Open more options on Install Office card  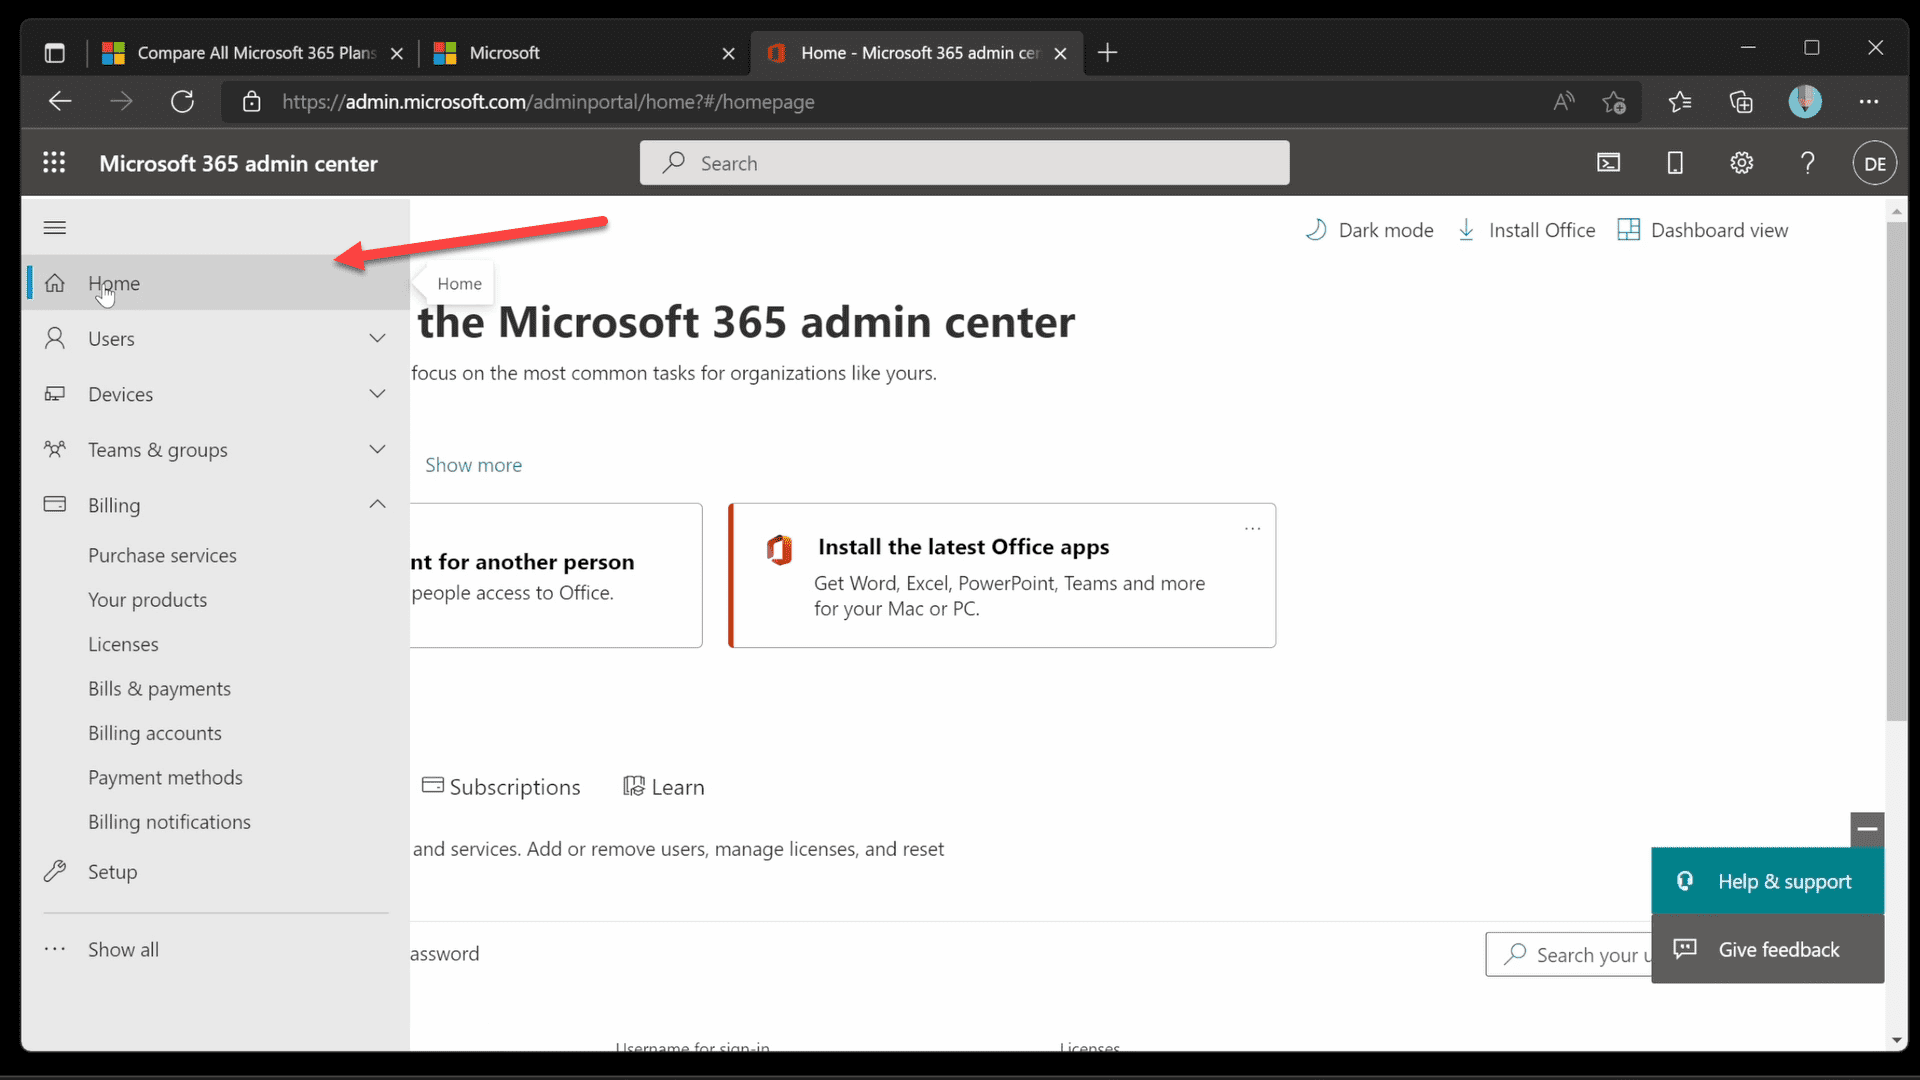point(1252,528)
